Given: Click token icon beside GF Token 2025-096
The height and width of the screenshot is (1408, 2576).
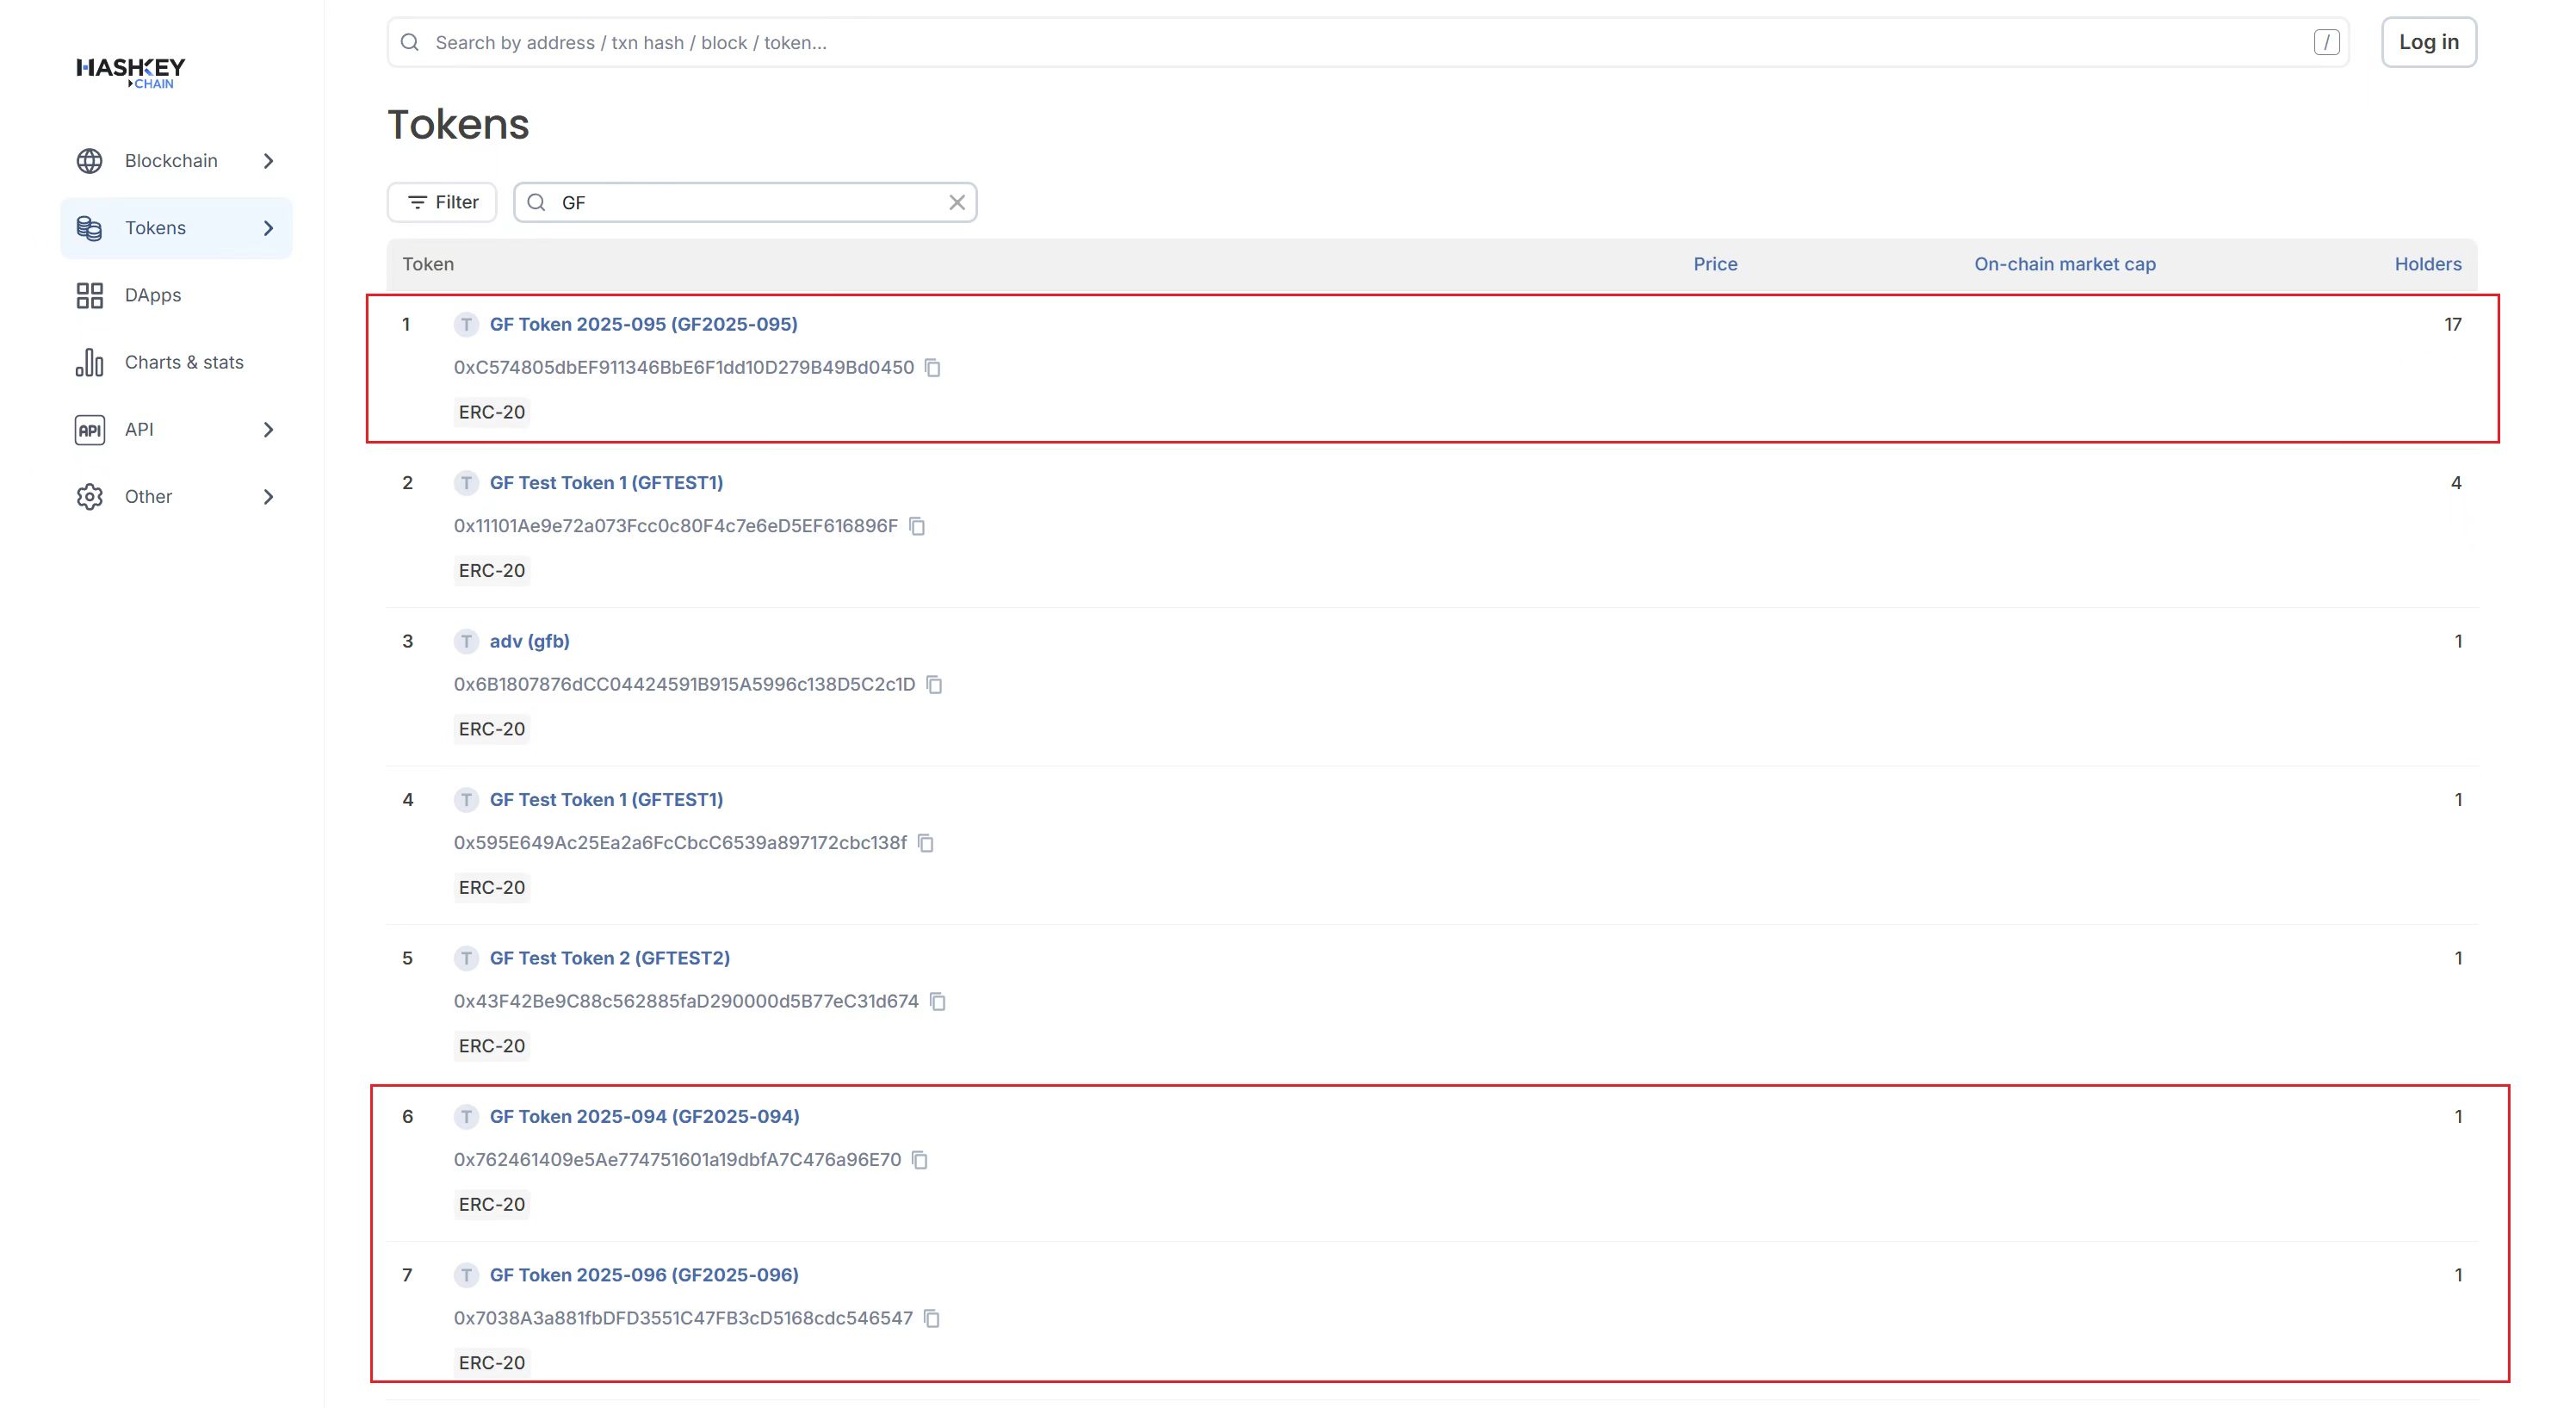Looking at the screenshot, I should (x=466, y=1275).
